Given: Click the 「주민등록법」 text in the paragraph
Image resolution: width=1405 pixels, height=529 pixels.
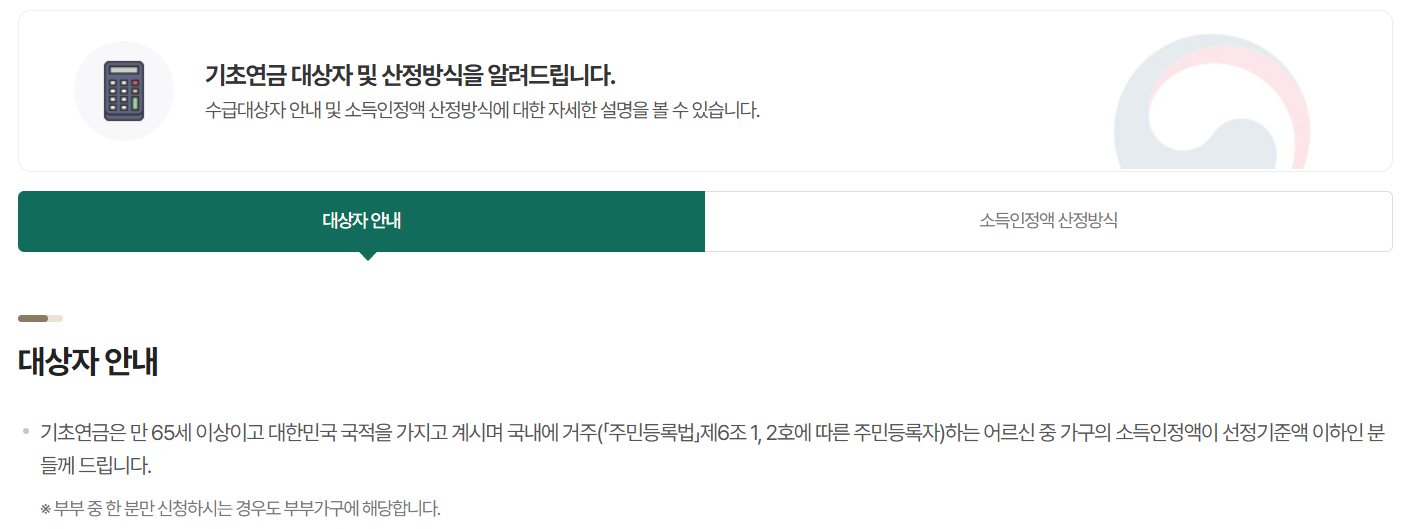Looking at the screenshot, I should 653,433.
